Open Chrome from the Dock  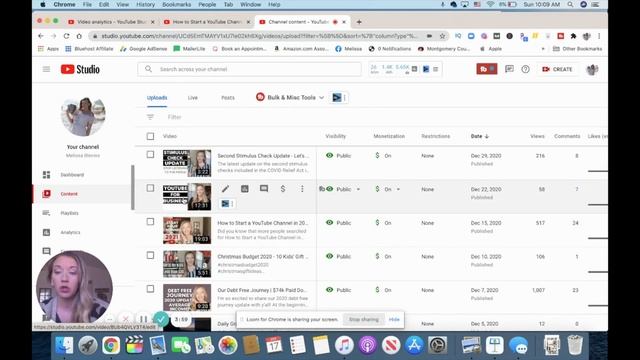(x=111, y=345)
